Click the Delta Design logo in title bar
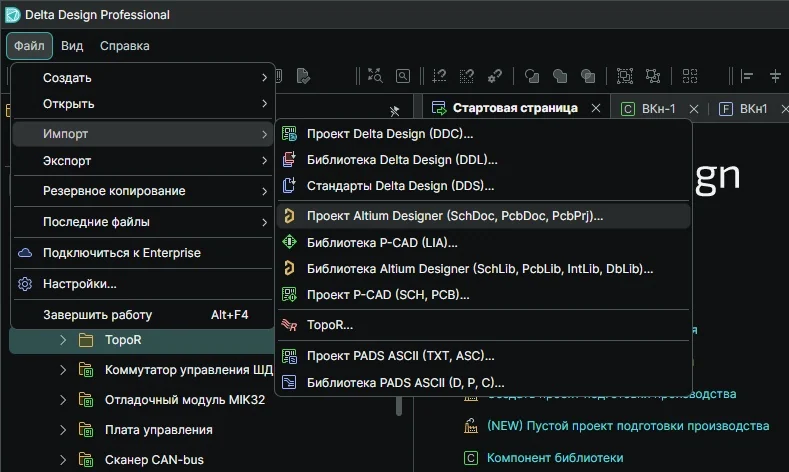Image resolution: width=789 pixels, height=472 pixels. [x=13, y=15]
